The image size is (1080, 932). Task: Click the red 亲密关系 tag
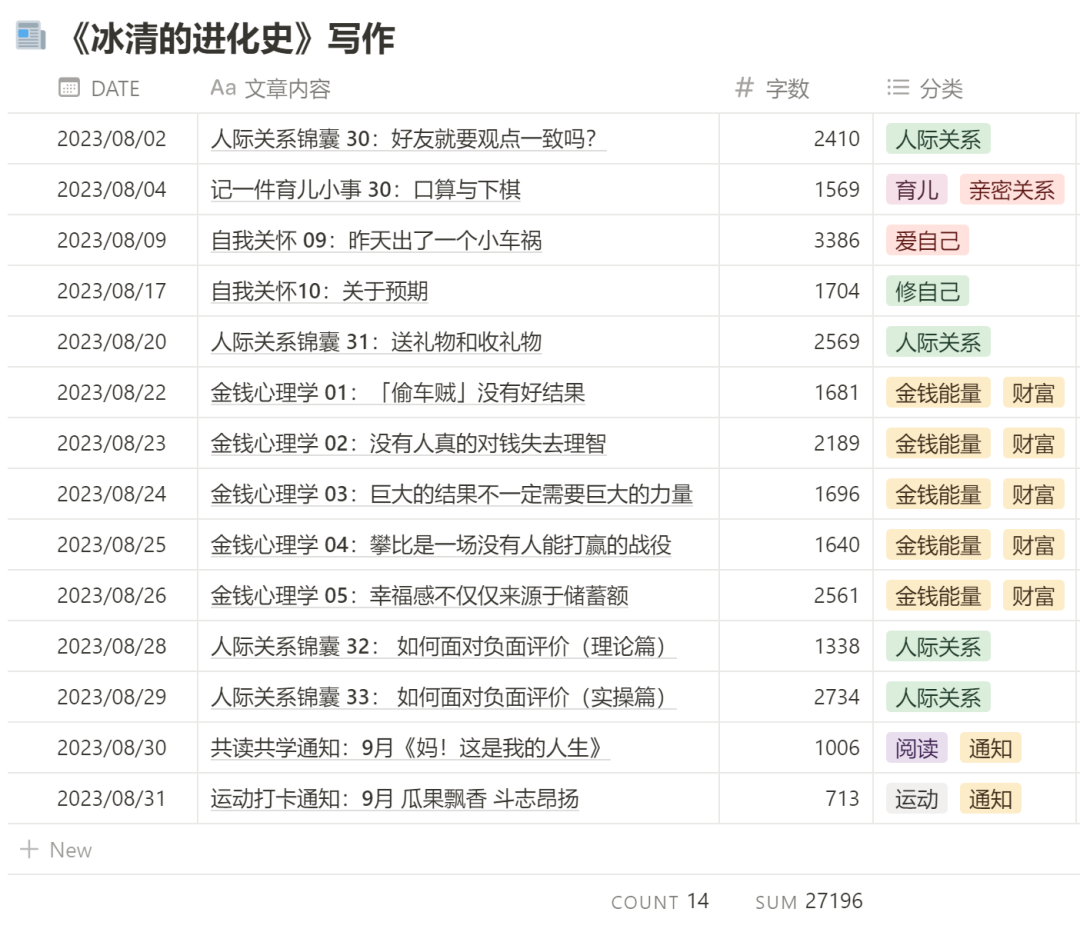click(1011, 189)
